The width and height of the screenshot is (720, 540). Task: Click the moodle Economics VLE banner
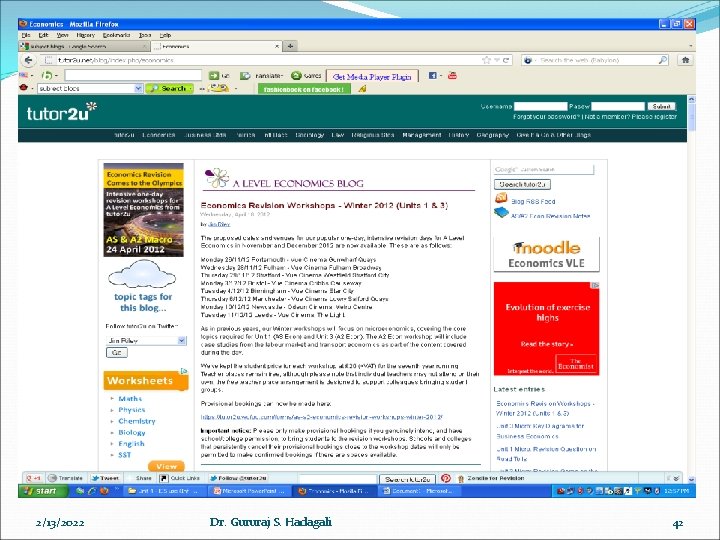[x=546, y=254]
